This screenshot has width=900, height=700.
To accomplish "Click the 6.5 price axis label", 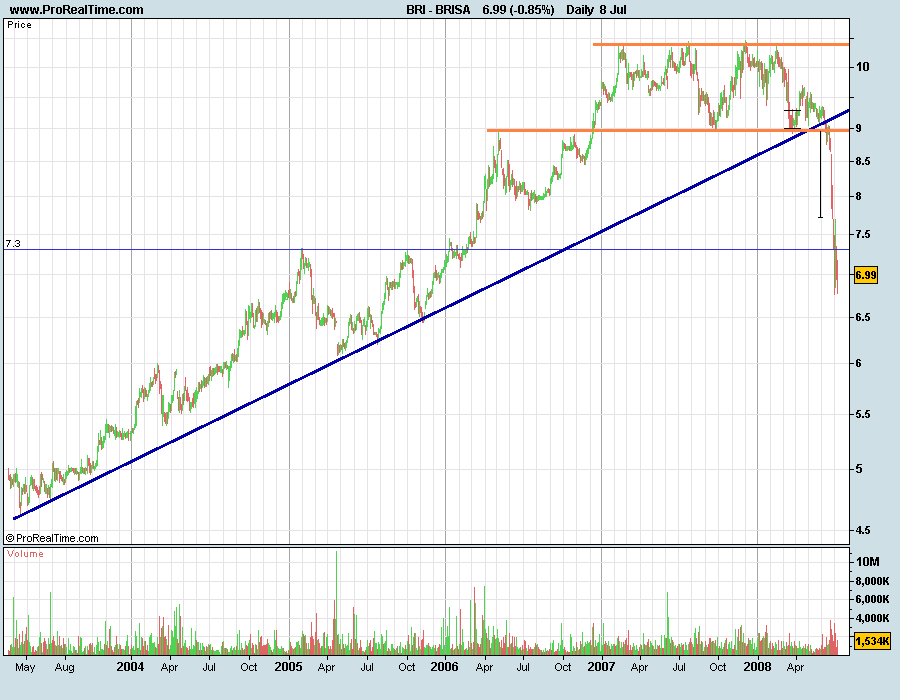I will (x=862, y=317).
